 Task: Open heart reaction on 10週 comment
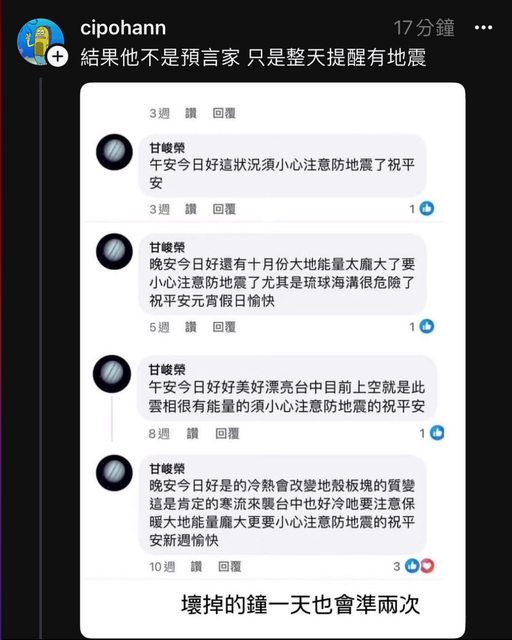pyautogui.click(x=427, y=566)
